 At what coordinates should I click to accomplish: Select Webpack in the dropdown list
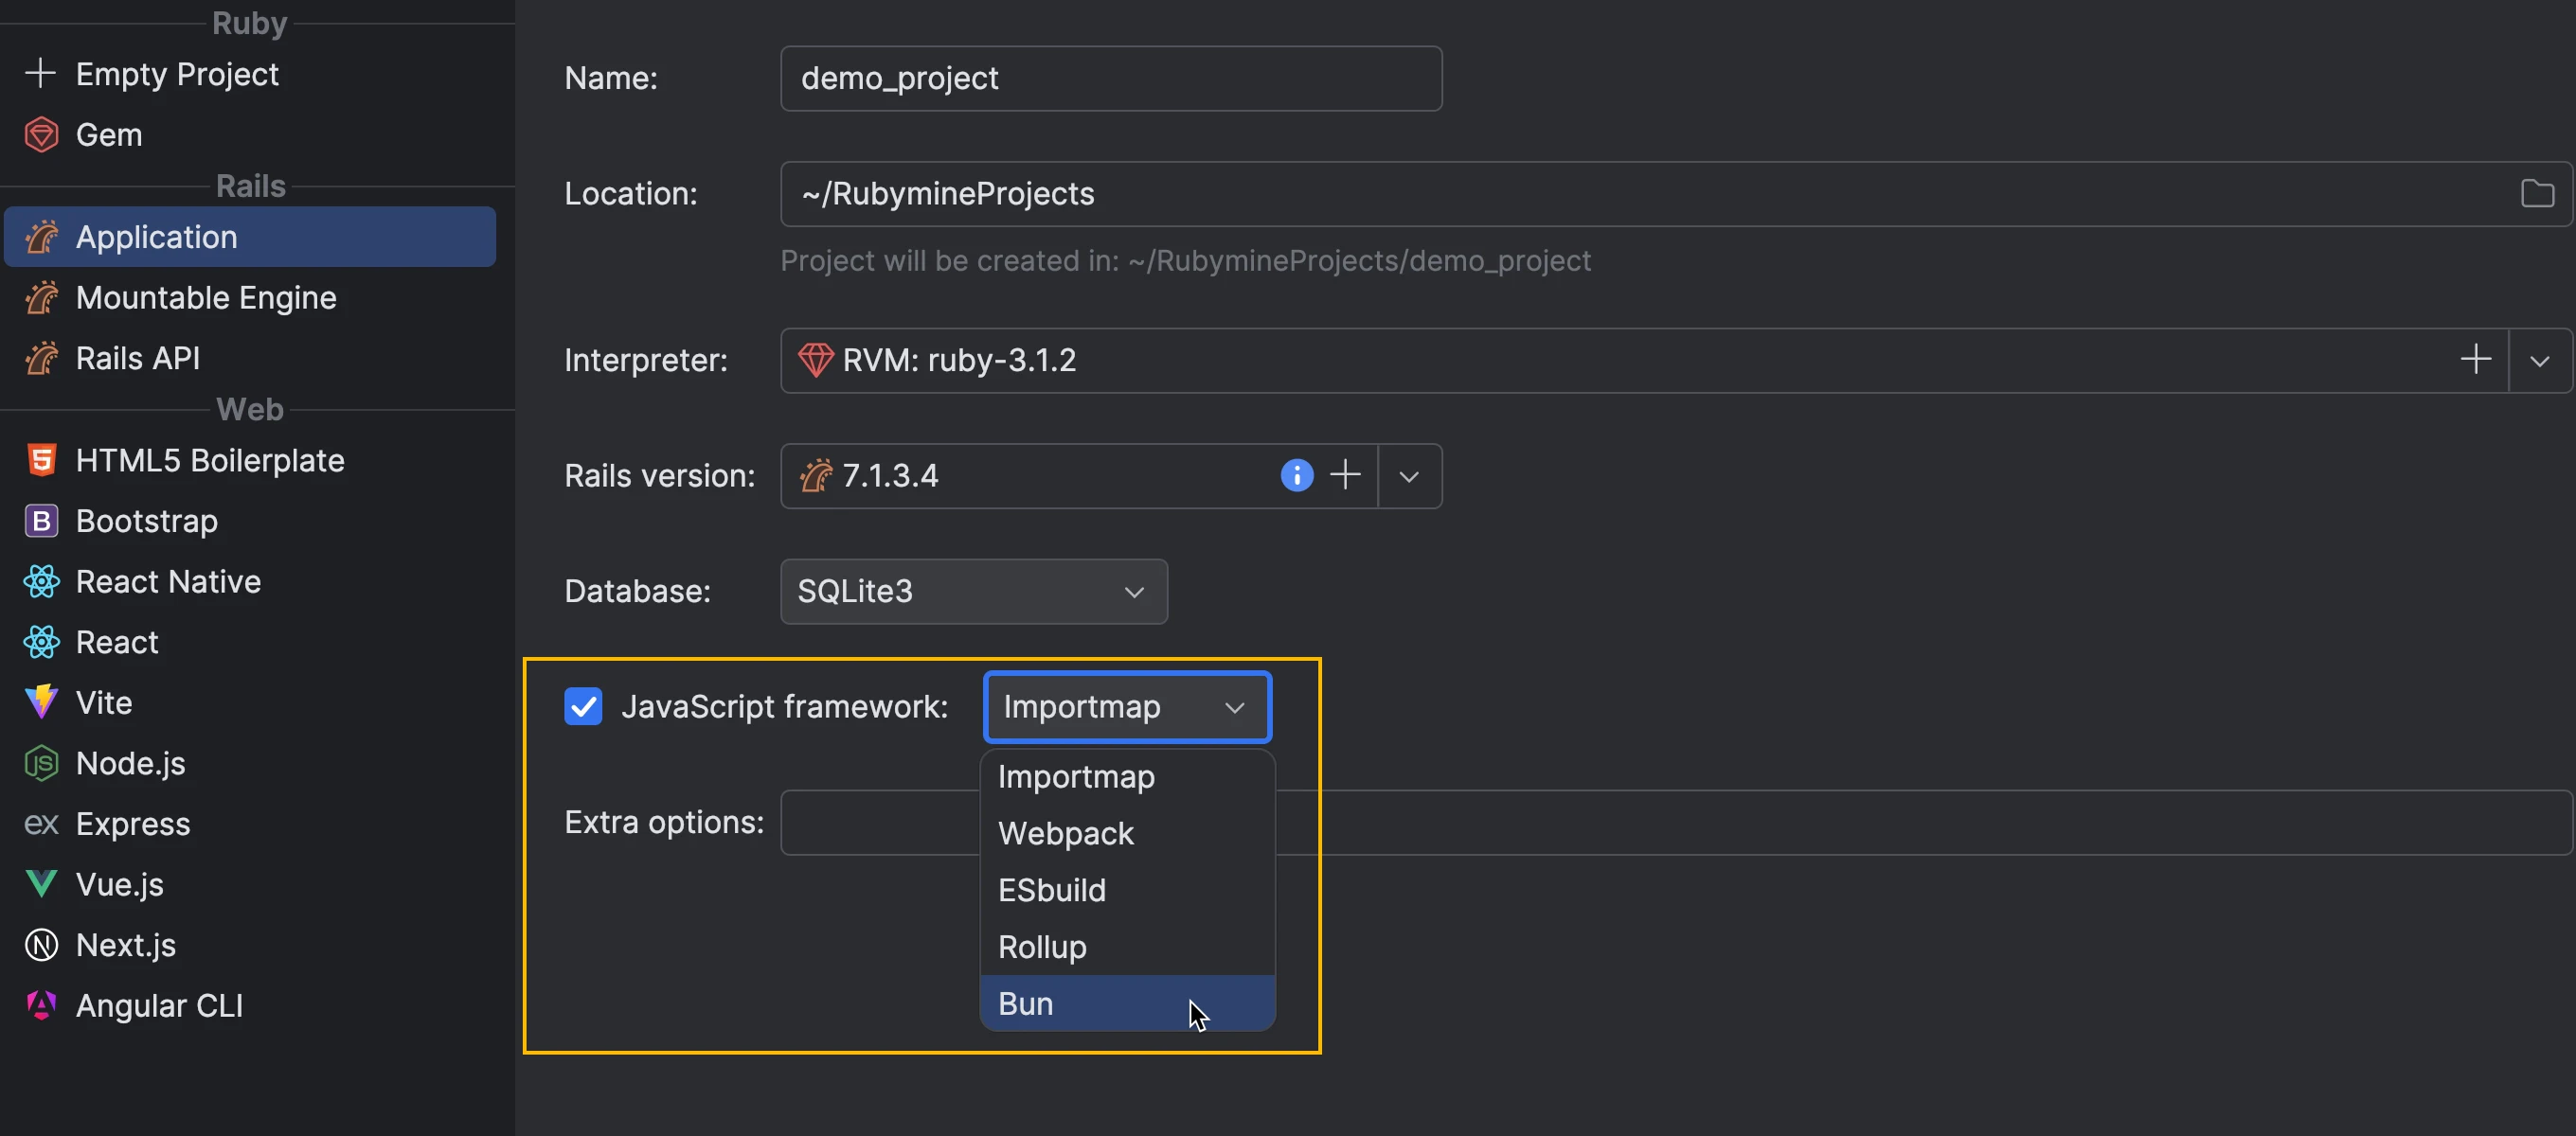tap(1066, 833)
